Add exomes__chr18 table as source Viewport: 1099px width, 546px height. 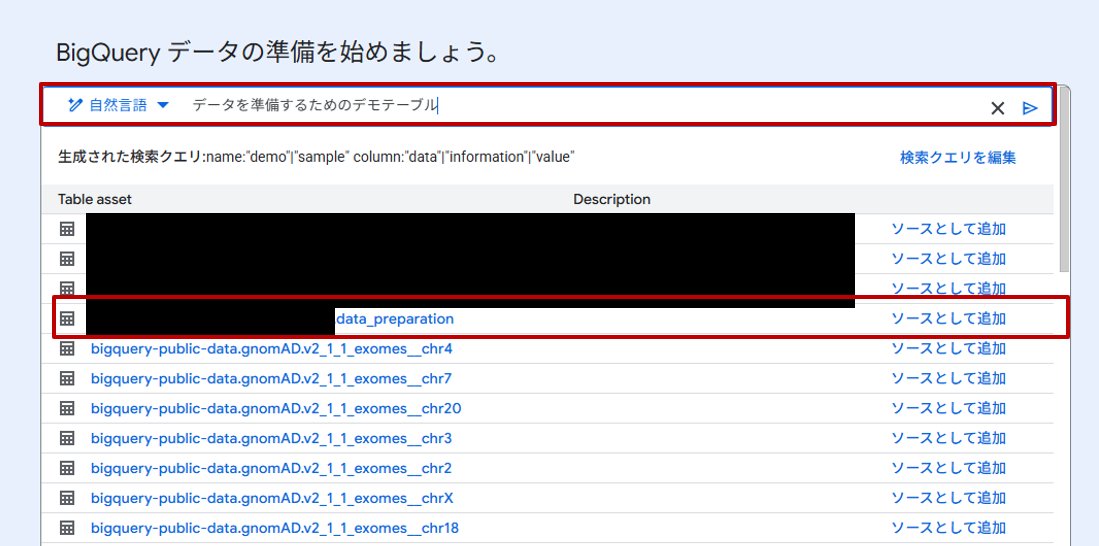coord(948,527)
